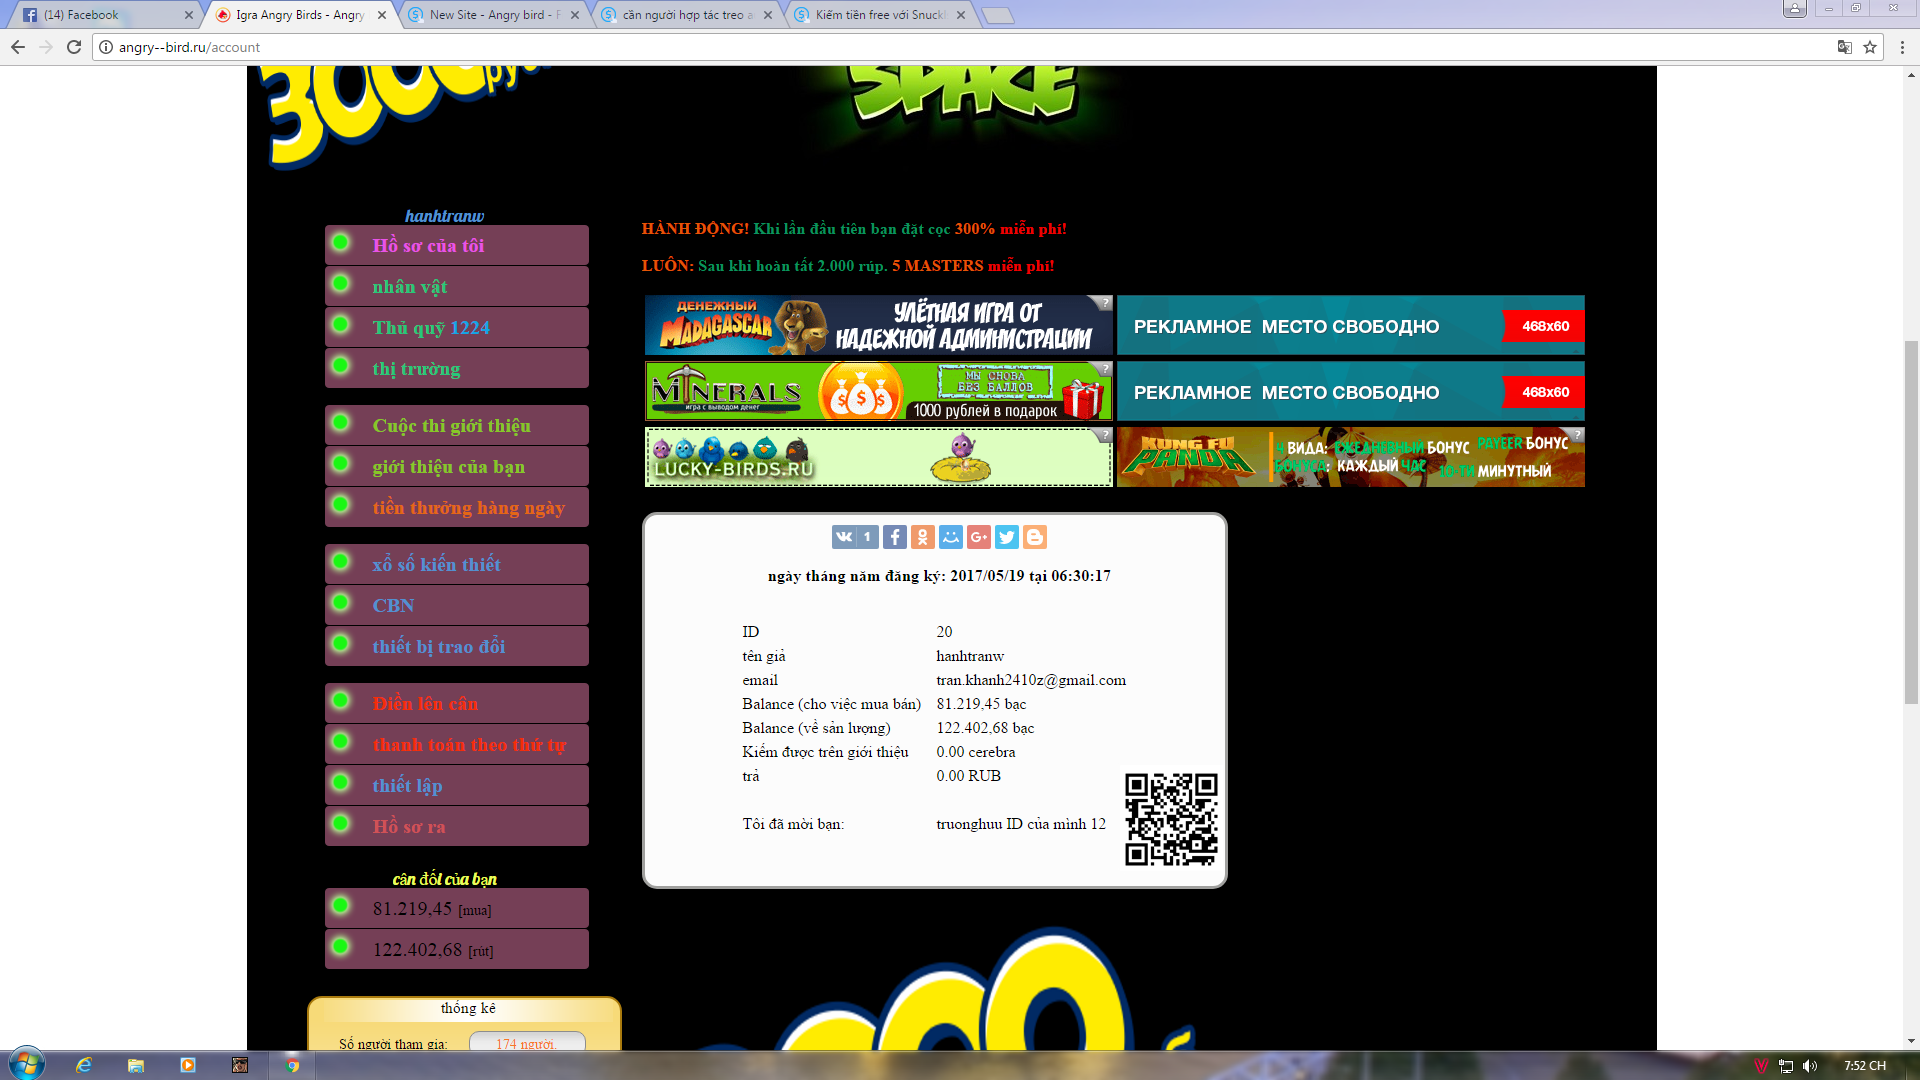Share via the Google+ icon
The height and width of the screenshot is (1080, 1920).
click(x=979, y=537)
